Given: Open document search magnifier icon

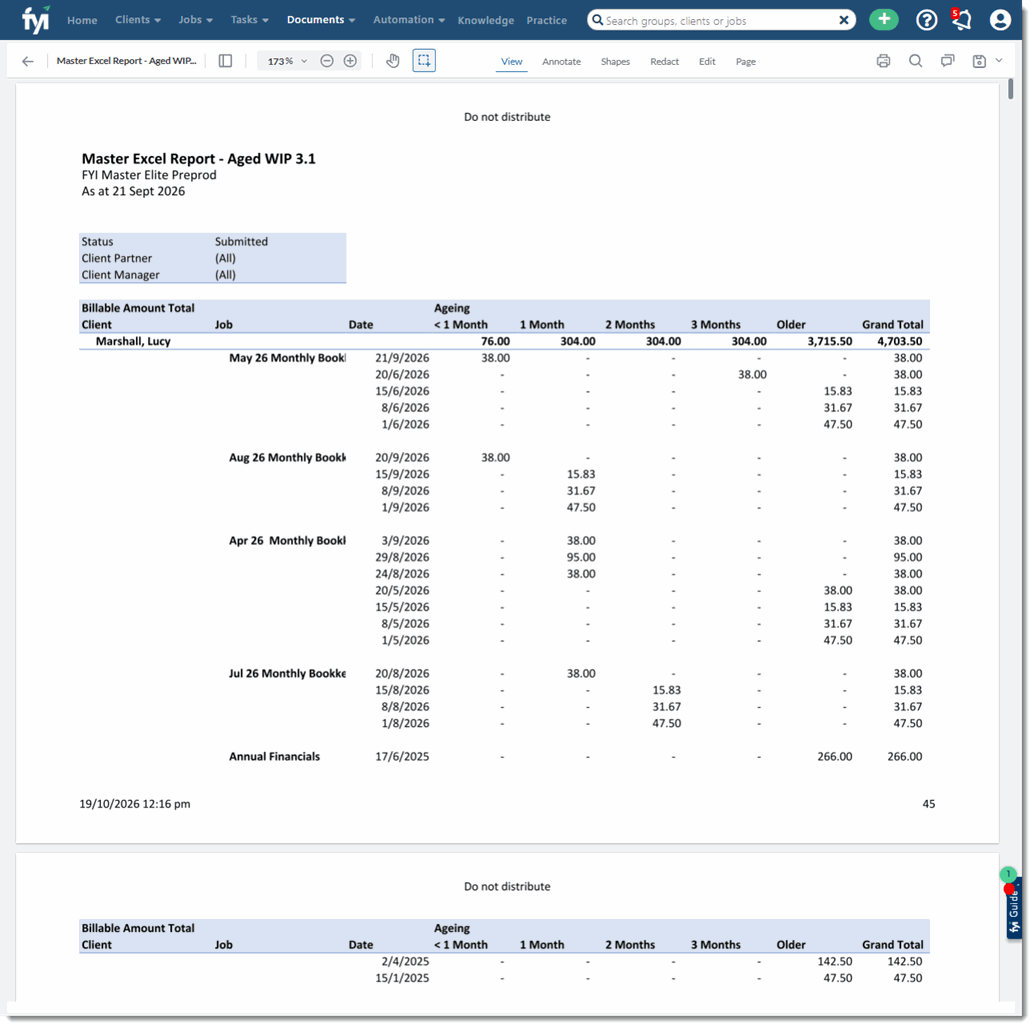Looking at the screenshot, I should pyautogui.click(x=915, y=61).
